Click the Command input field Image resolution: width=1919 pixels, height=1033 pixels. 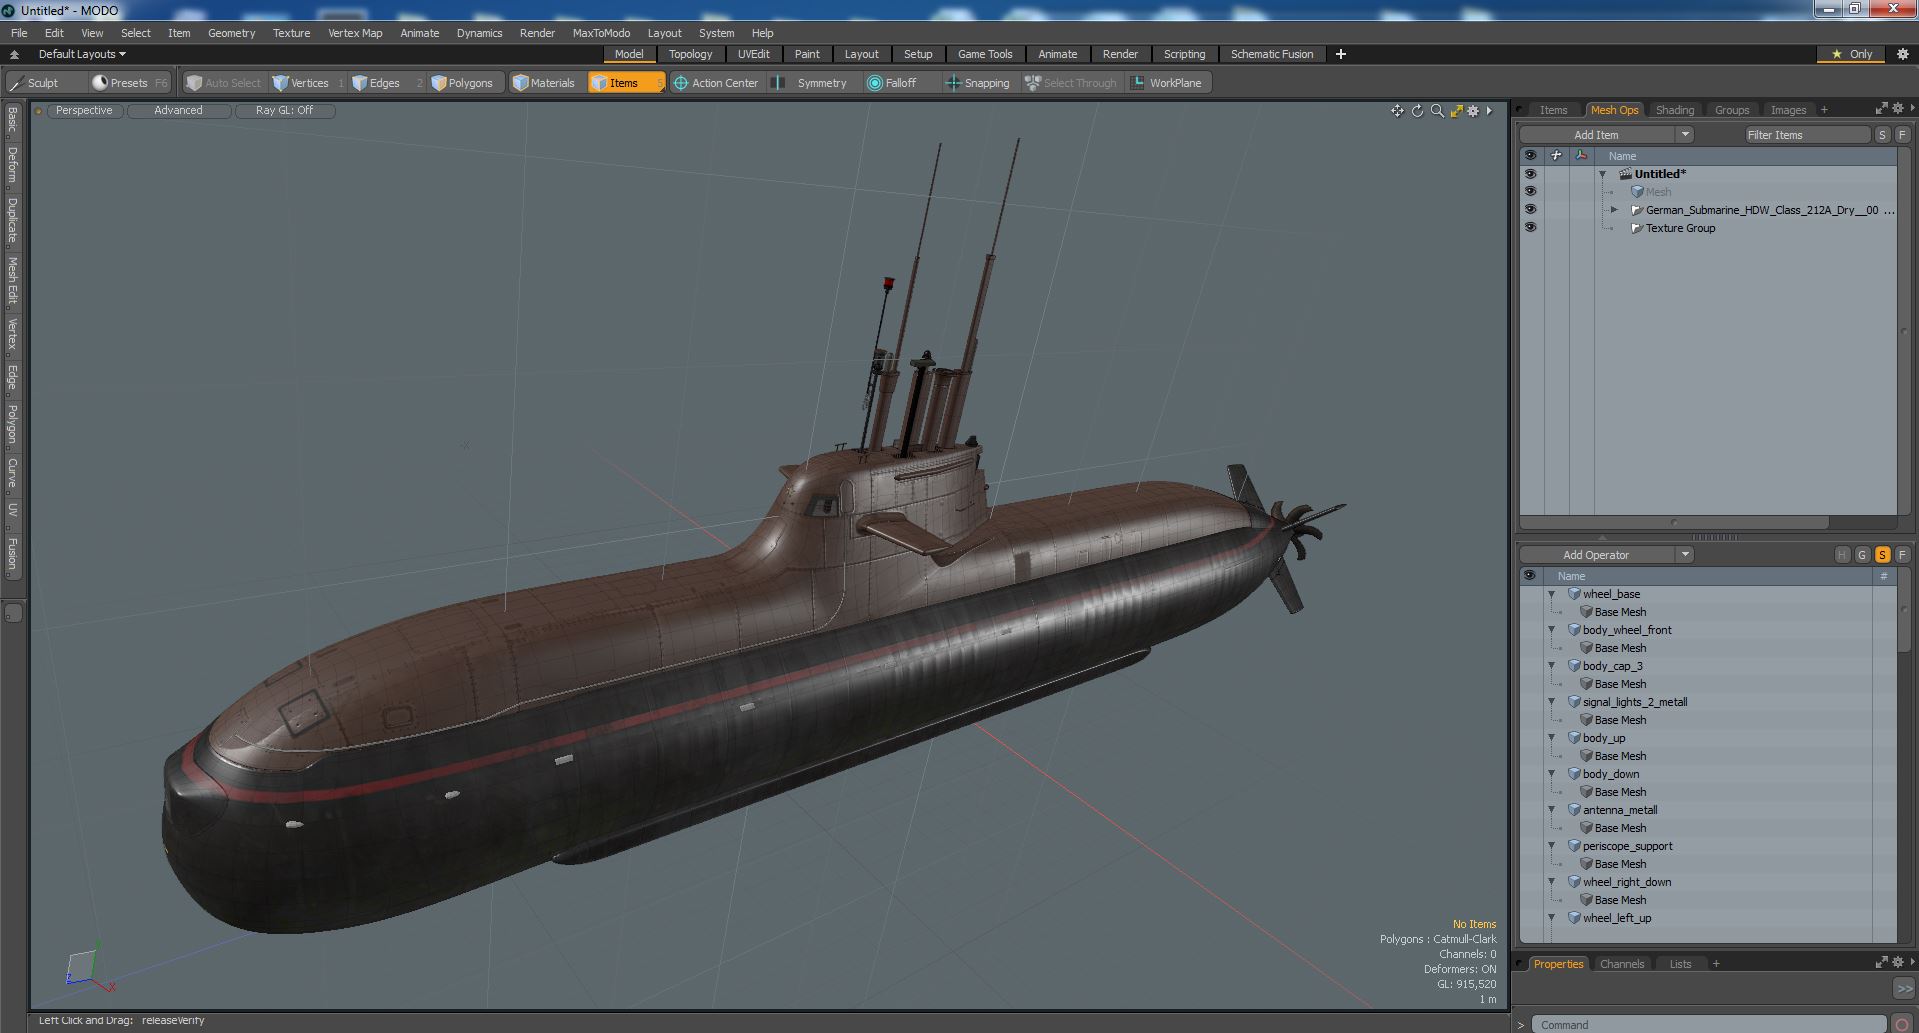click(1708, 1025)
